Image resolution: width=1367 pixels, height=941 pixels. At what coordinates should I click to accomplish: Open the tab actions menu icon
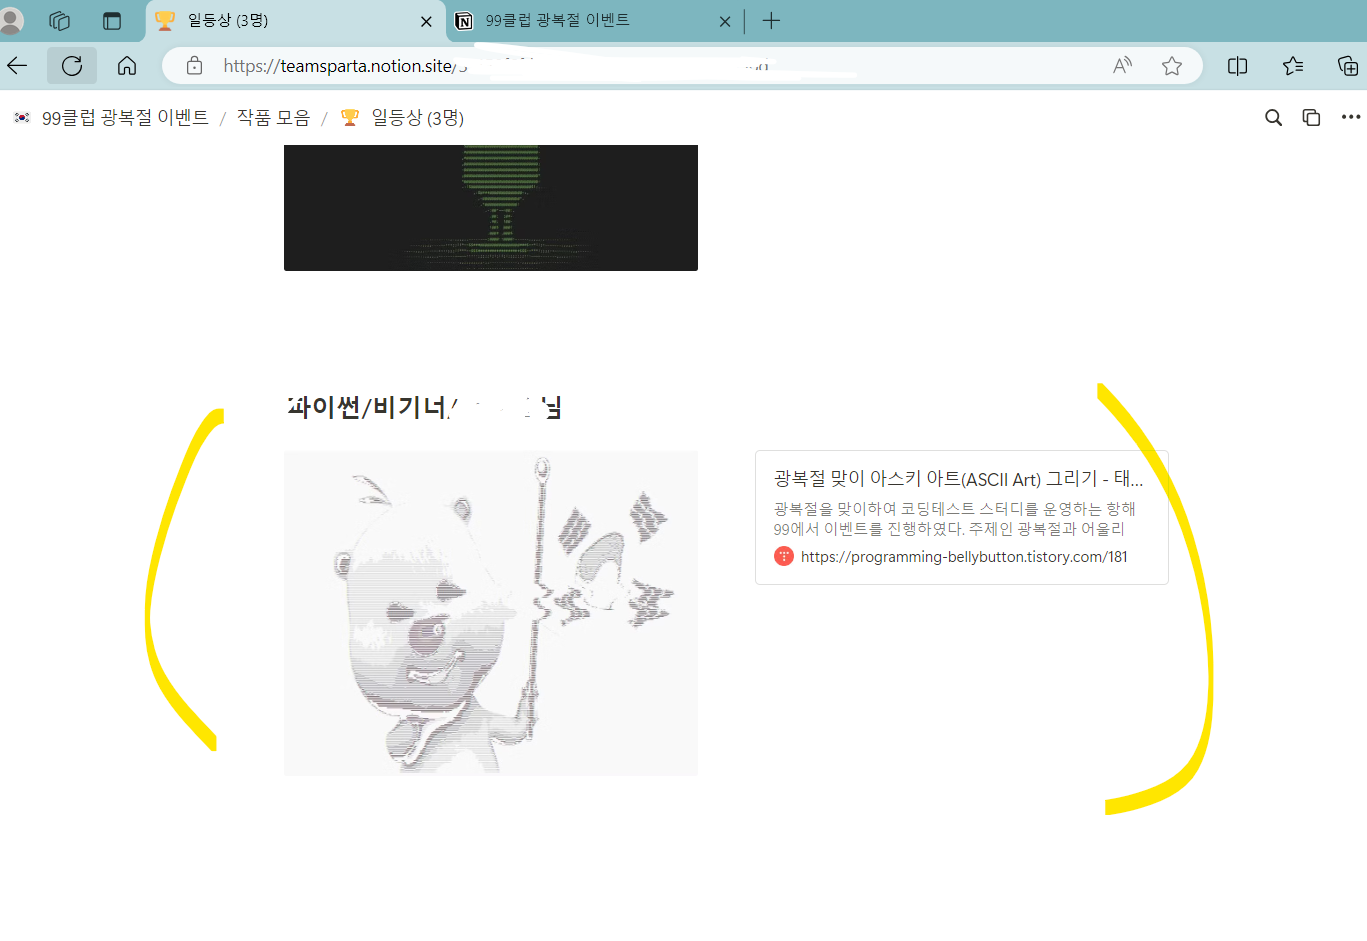[x=112, y=21]
